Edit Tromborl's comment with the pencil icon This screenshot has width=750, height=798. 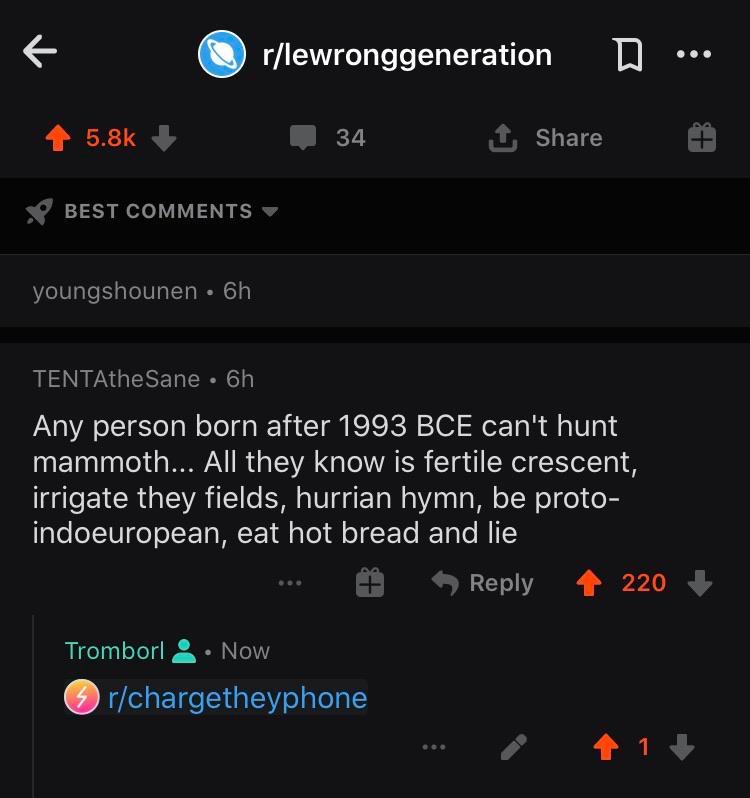(x=513, y=746)
